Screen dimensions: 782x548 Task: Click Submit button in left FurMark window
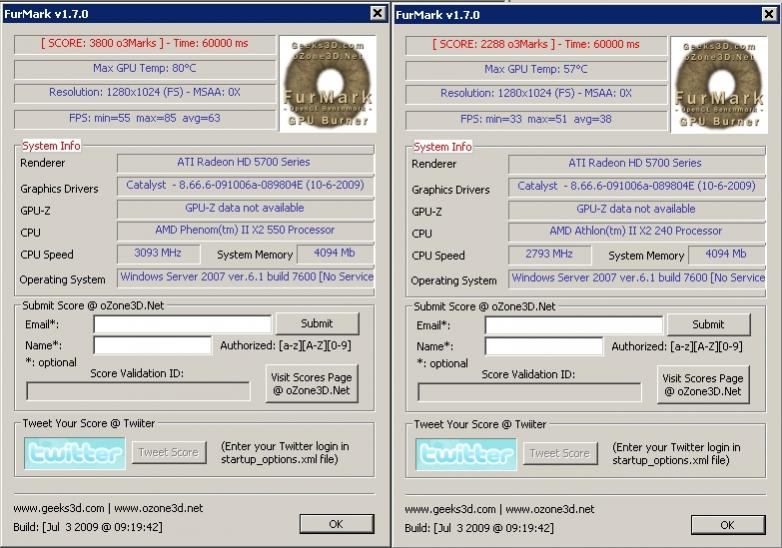pos(317,324)
